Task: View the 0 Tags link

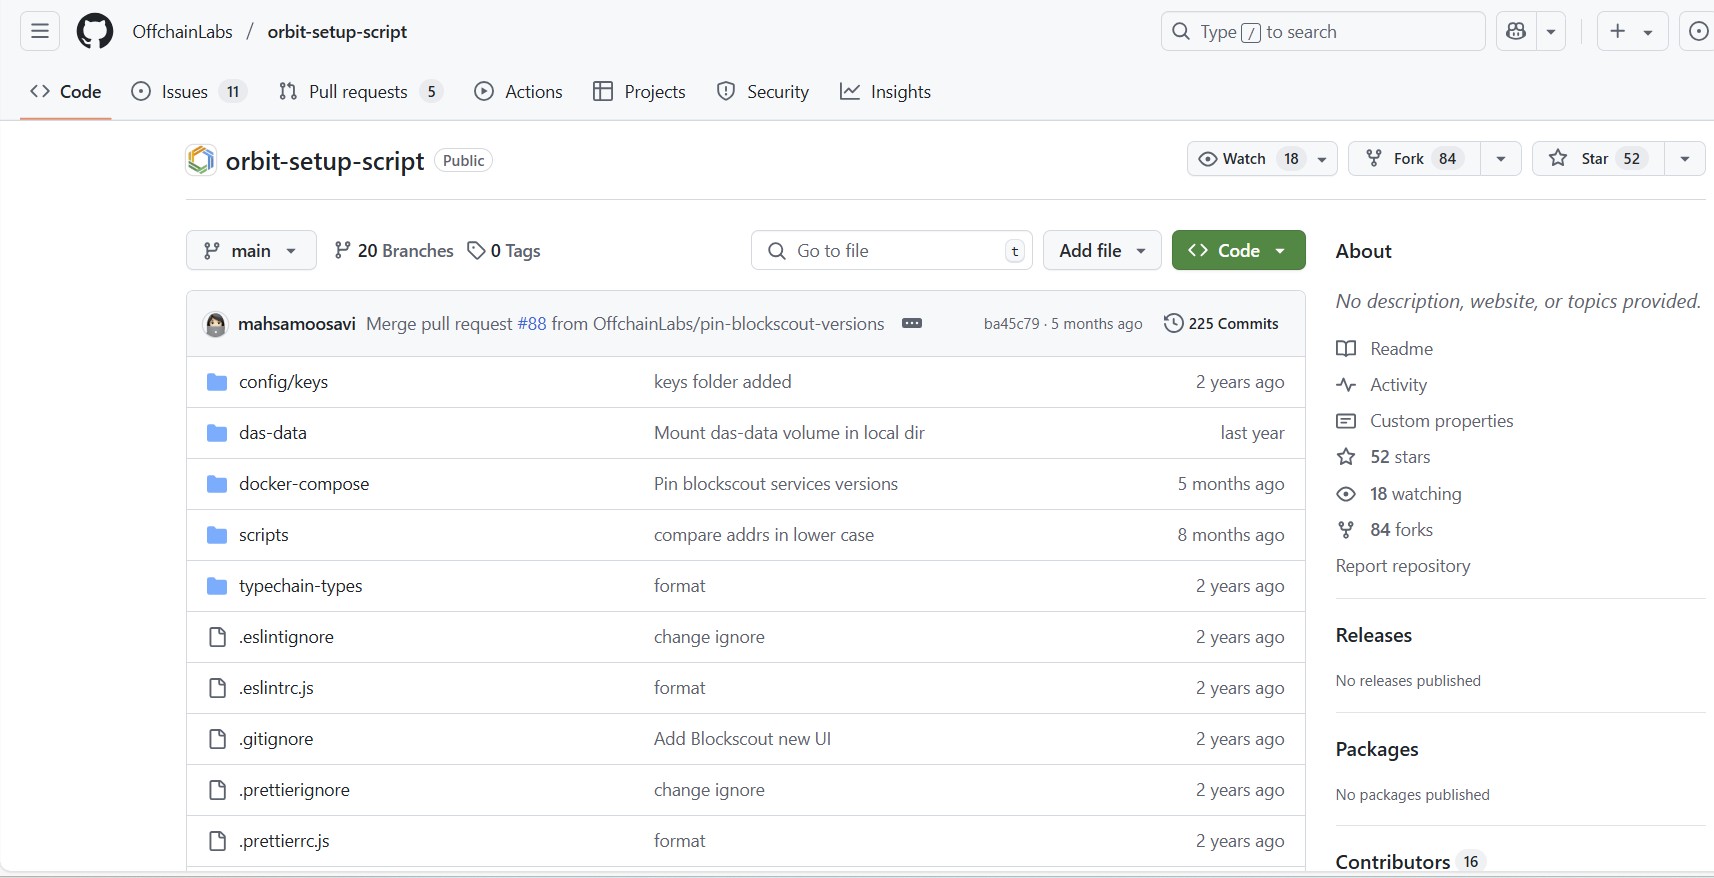Action: tap(504, 250)
